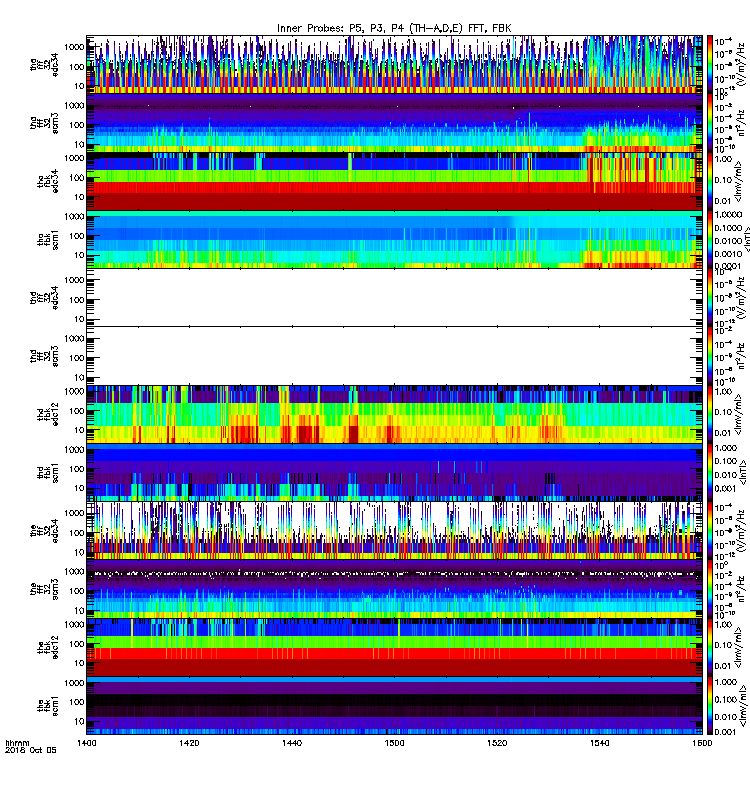
Task: Click inside the the fff 32 edc34 spectrogram
Action: pos(394,531)
